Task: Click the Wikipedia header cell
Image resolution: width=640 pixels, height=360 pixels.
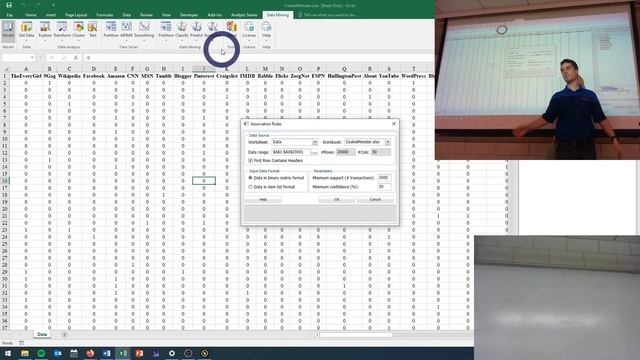Action: click(x=69, y=76)
